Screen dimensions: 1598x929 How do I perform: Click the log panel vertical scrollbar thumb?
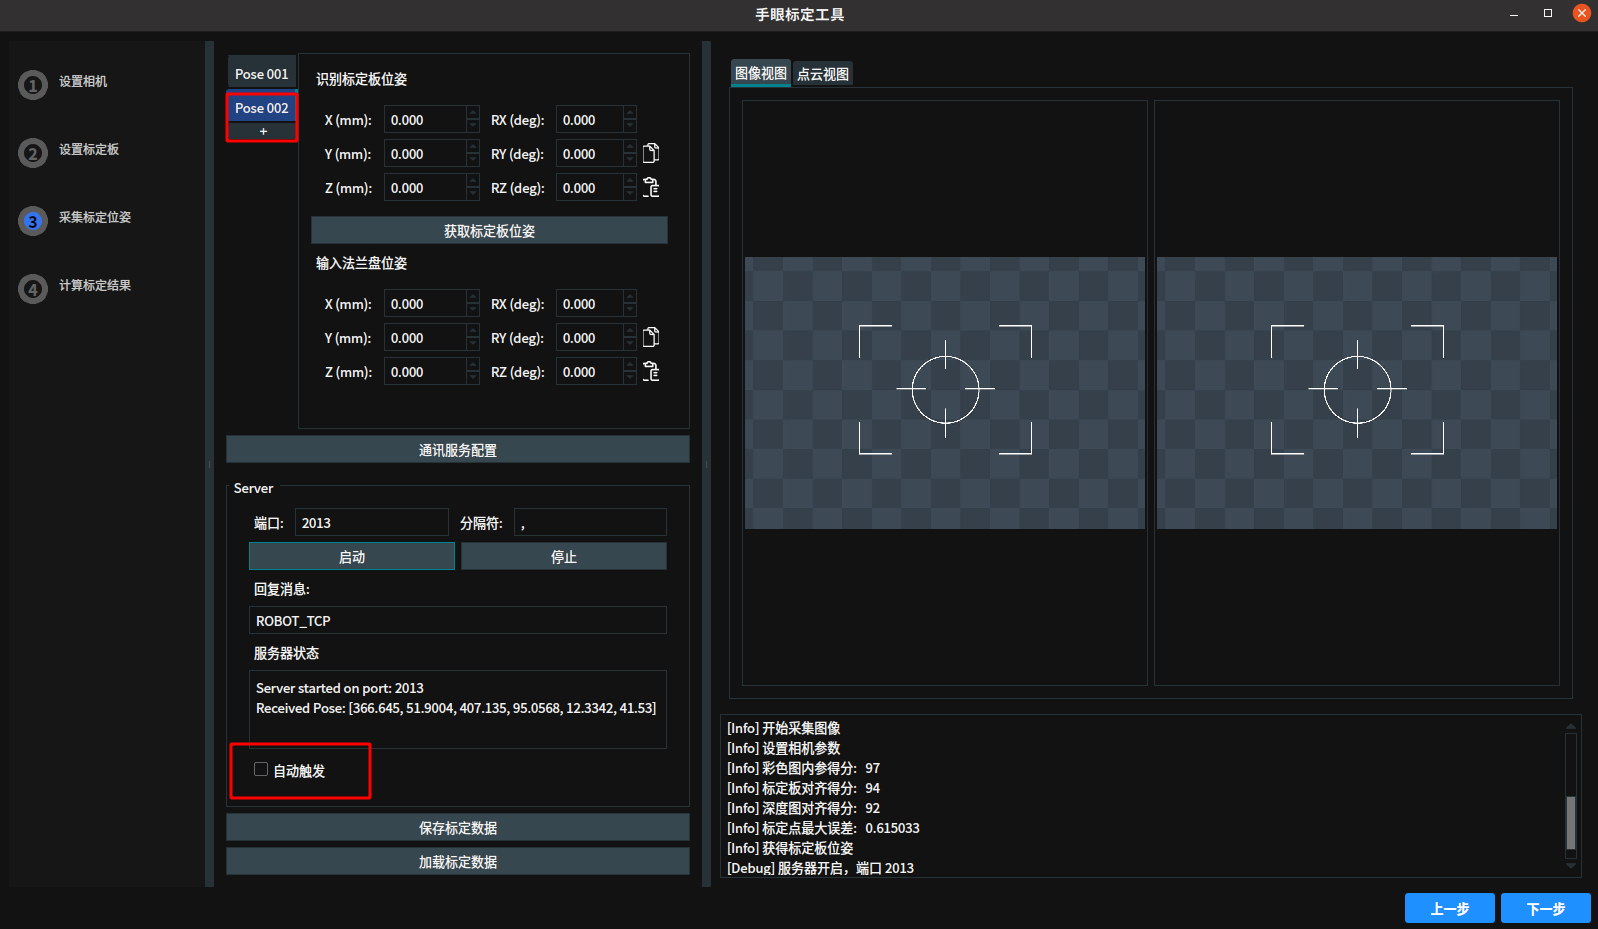pyautogui.click(x=1571, y=822)
